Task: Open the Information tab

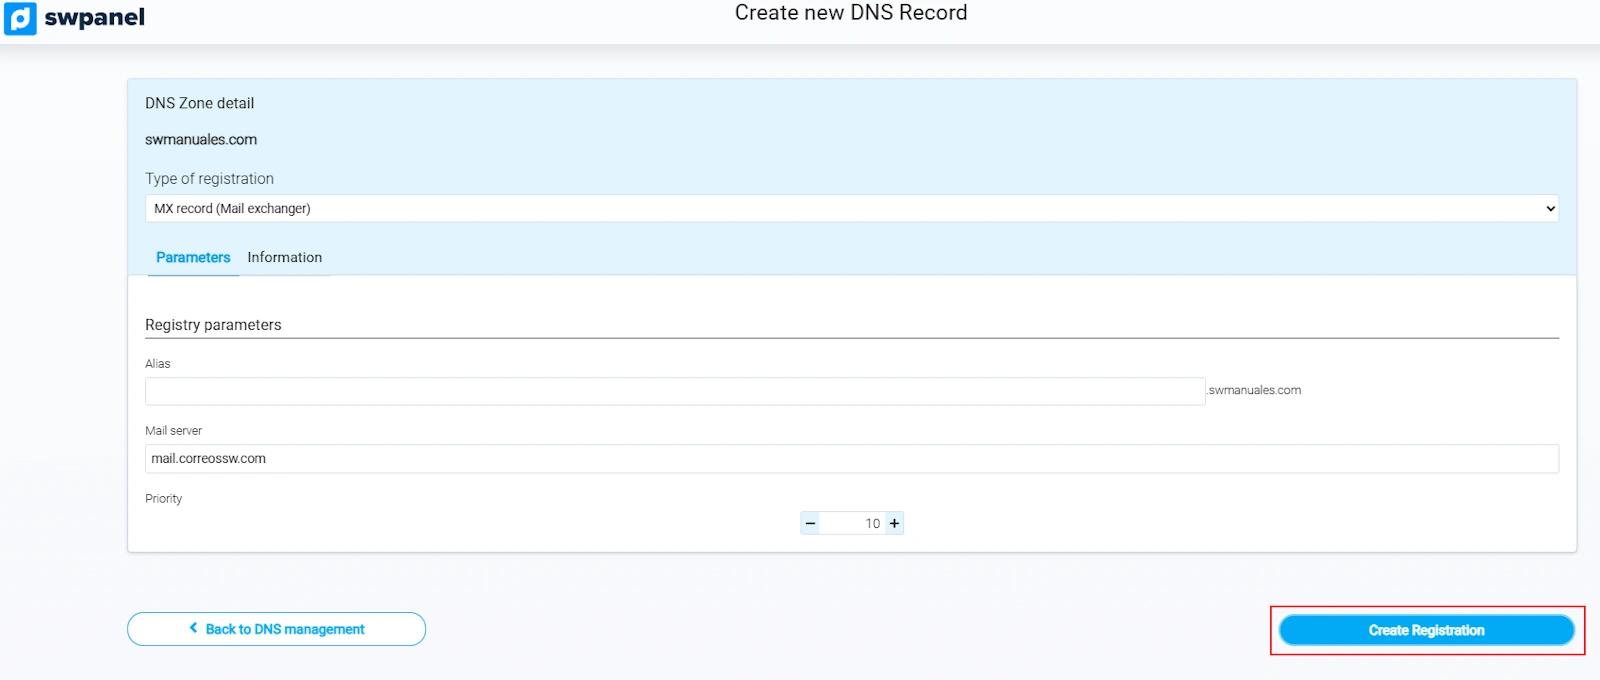Action: click(285, 257)
